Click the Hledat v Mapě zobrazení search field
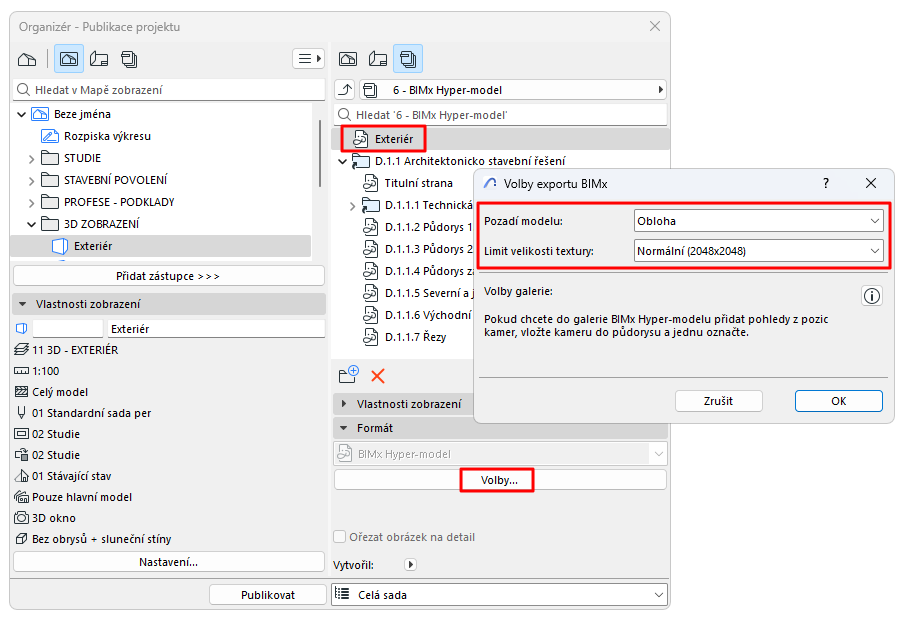Screen dimensions: 906x617 point(169,90)
